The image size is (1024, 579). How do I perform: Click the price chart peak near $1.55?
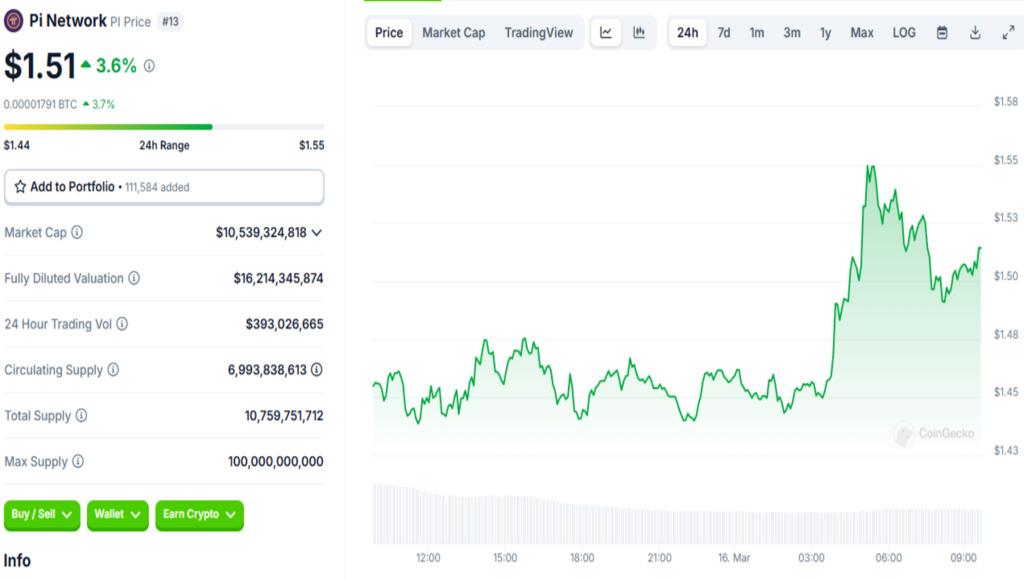[871, 168]
